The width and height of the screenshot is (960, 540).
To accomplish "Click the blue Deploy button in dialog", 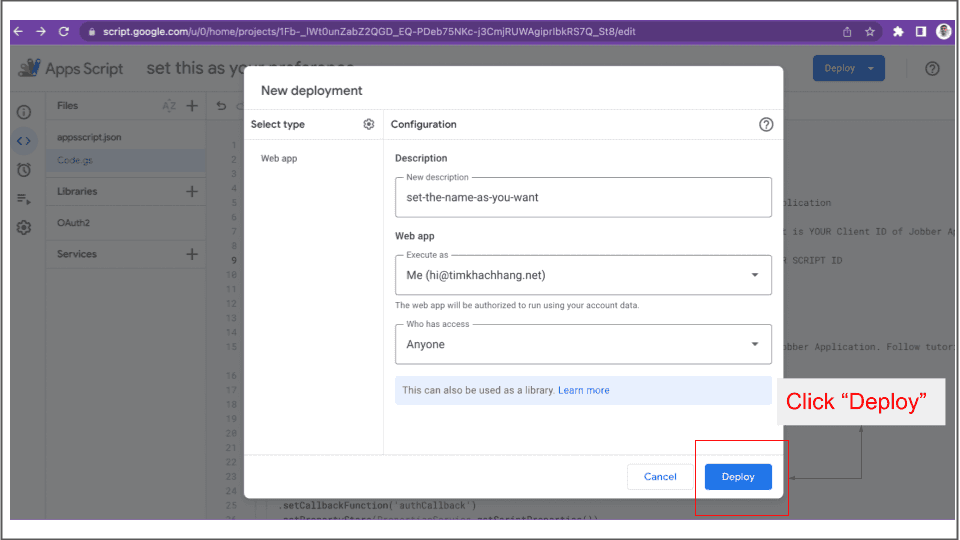I will point(738,477).
